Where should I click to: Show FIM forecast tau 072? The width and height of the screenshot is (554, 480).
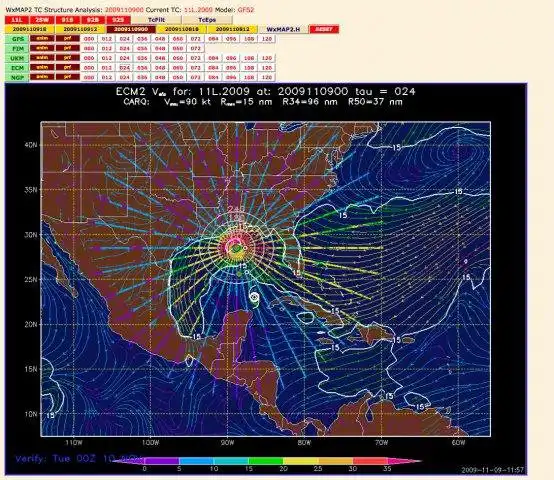tap(195, 48)
